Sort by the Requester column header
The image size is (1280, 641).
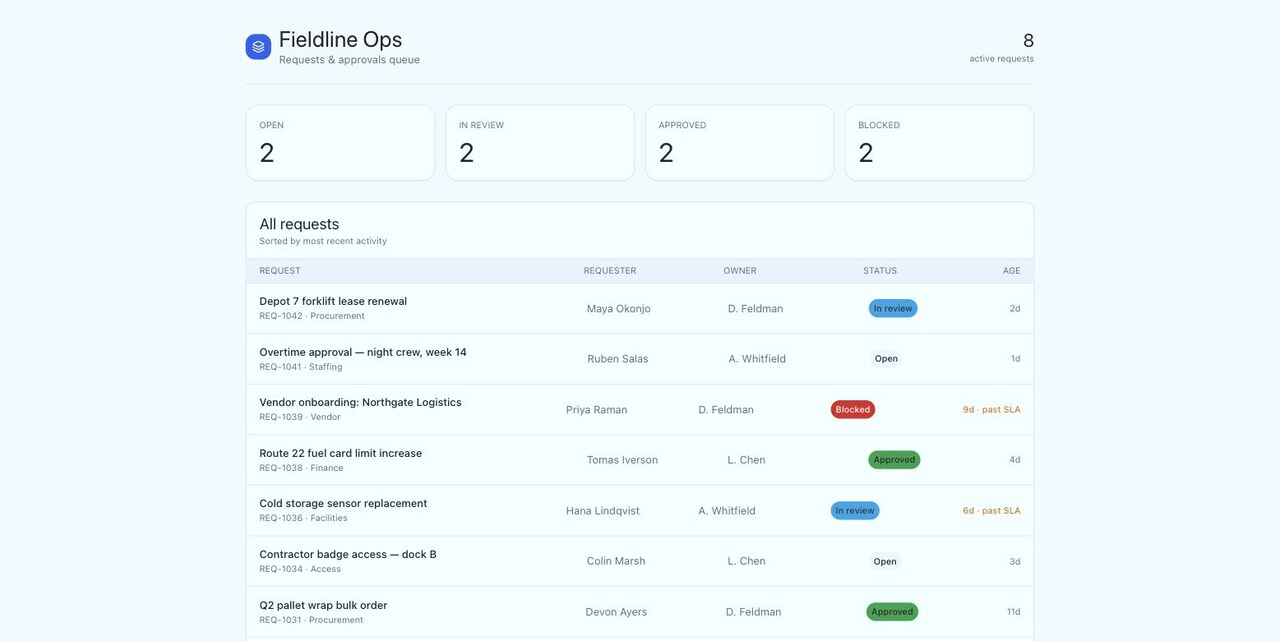(x=610, y=271)
